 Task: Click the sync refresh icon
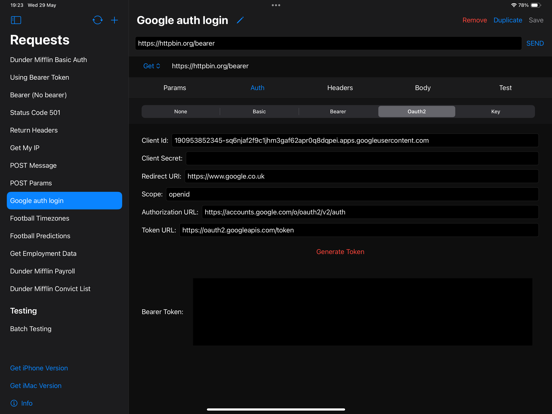[x=98, y=20]
